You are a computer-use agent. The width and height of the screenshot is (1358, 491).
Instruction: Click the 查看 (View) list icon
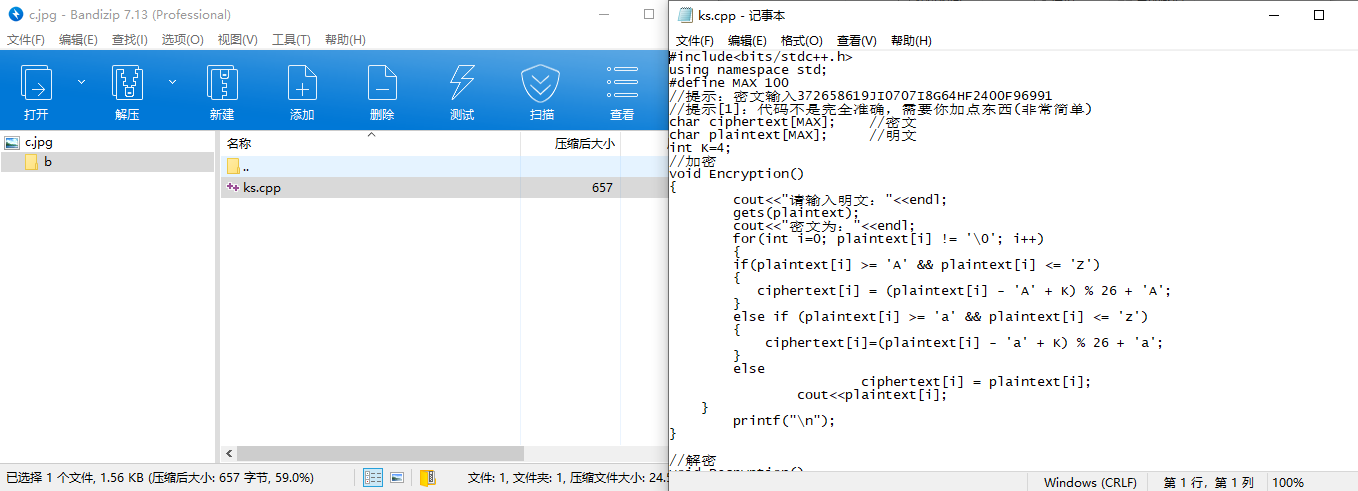[622, 83]
